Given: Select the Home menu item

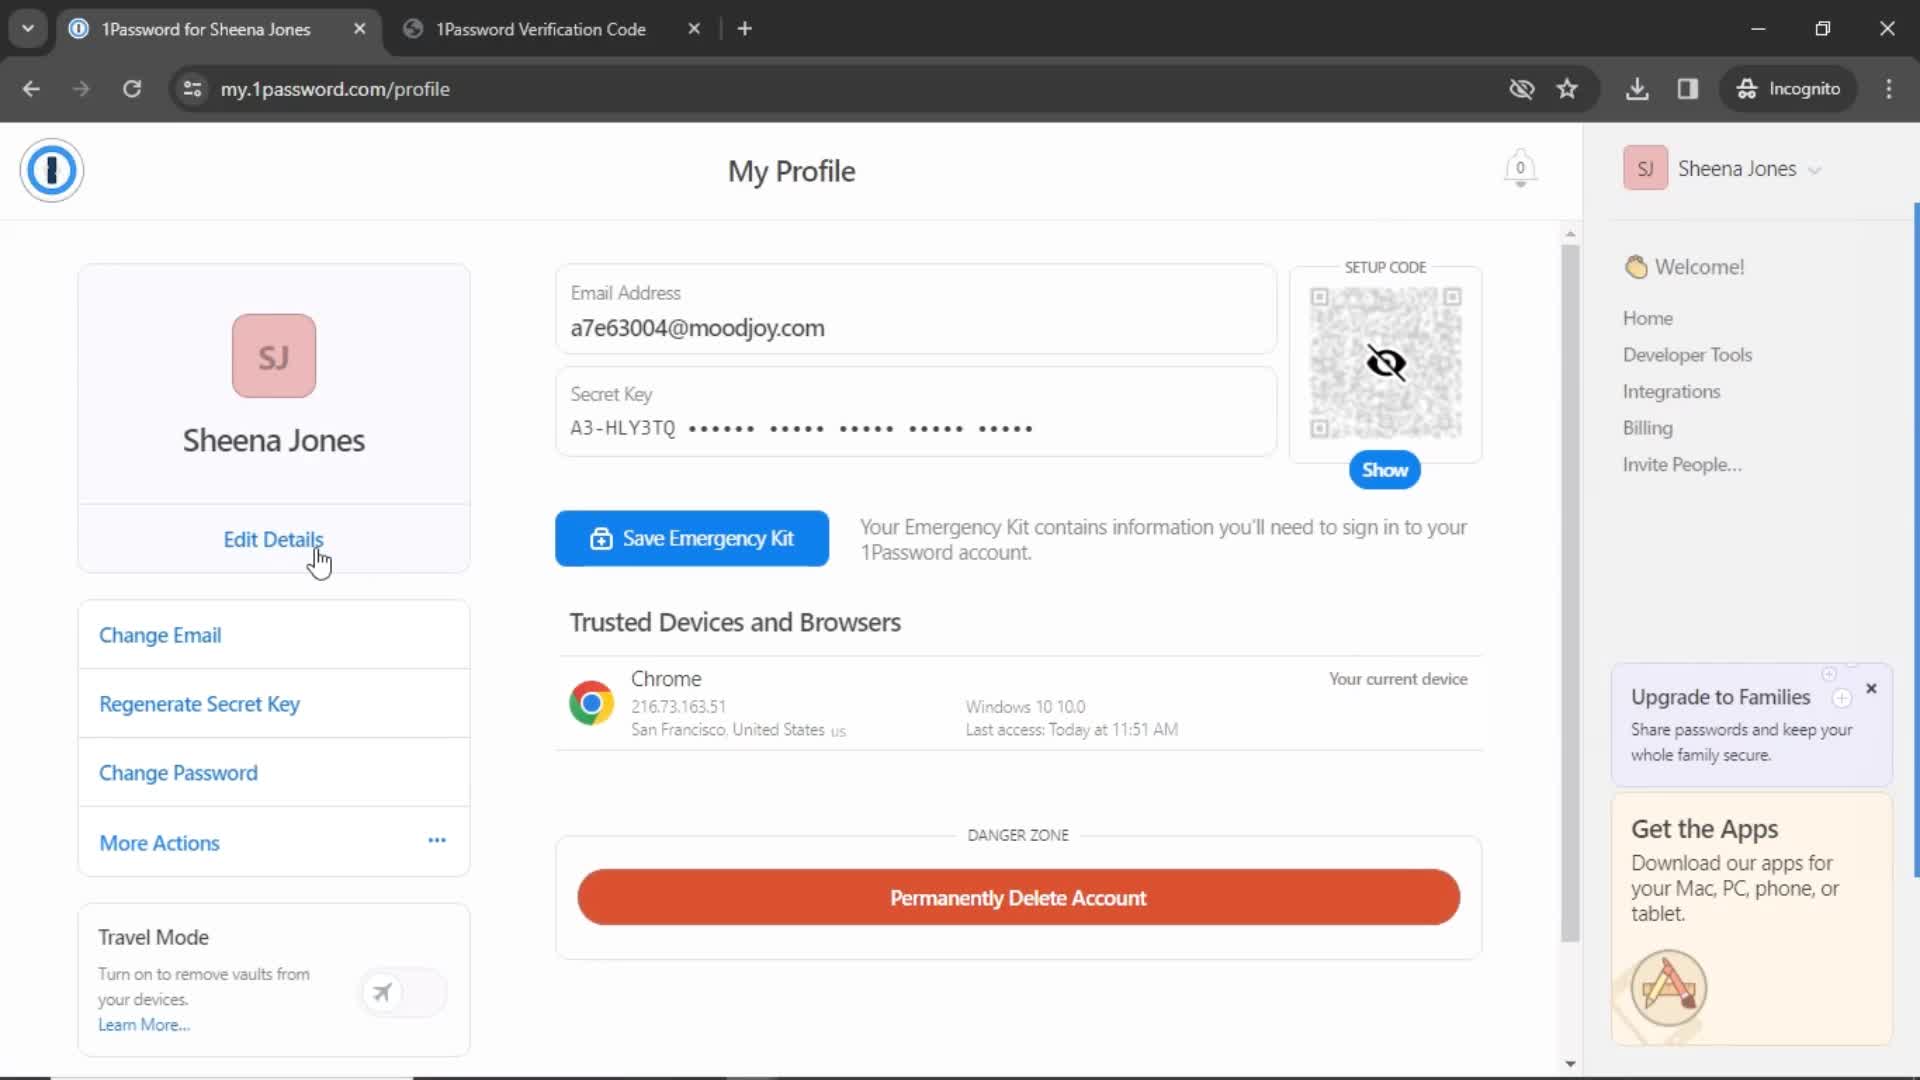Looking at the screenshot, I should (1650, 318).
